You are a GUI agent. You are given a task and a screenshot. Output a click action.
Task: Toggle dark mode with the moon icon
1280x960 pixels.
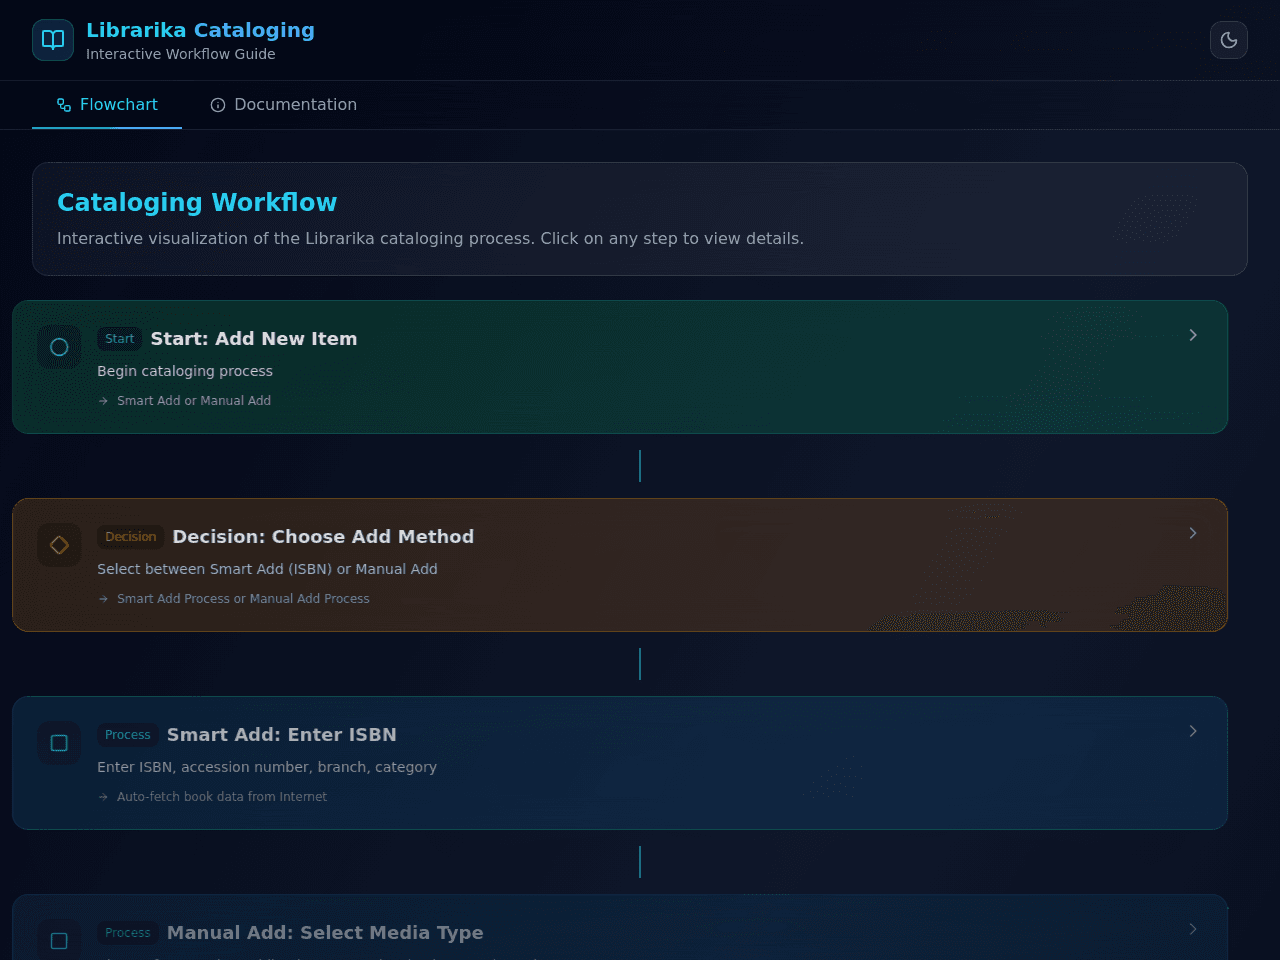pos(1229,40)
